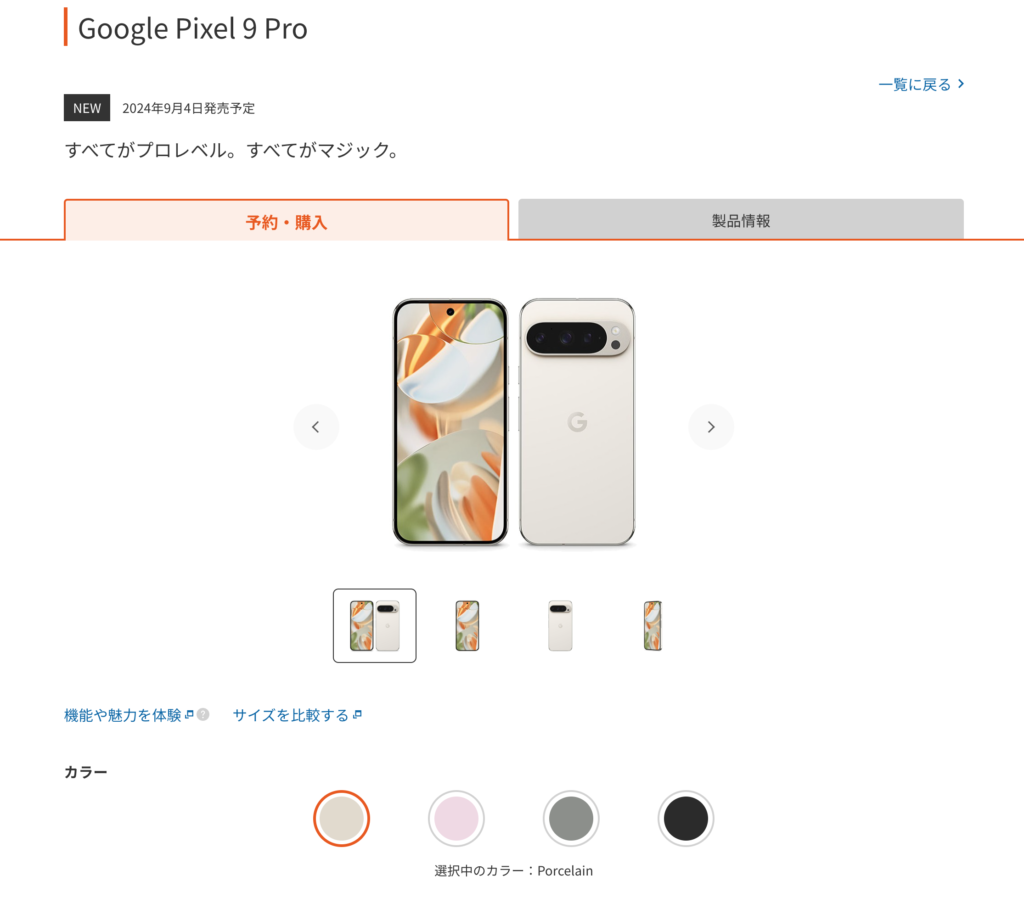Viewport: 1024px width, 898px height.
Task: Click the help icon beside 機能や魅力を体験
Action: pos(203,715)
